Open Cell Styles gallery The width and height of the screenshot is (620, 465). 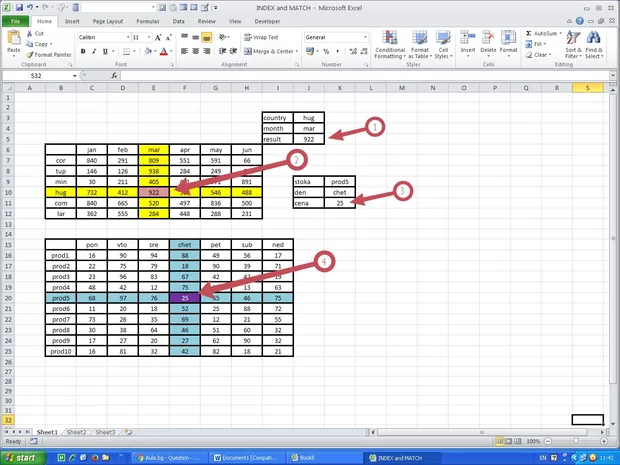(x=443, y=44)
